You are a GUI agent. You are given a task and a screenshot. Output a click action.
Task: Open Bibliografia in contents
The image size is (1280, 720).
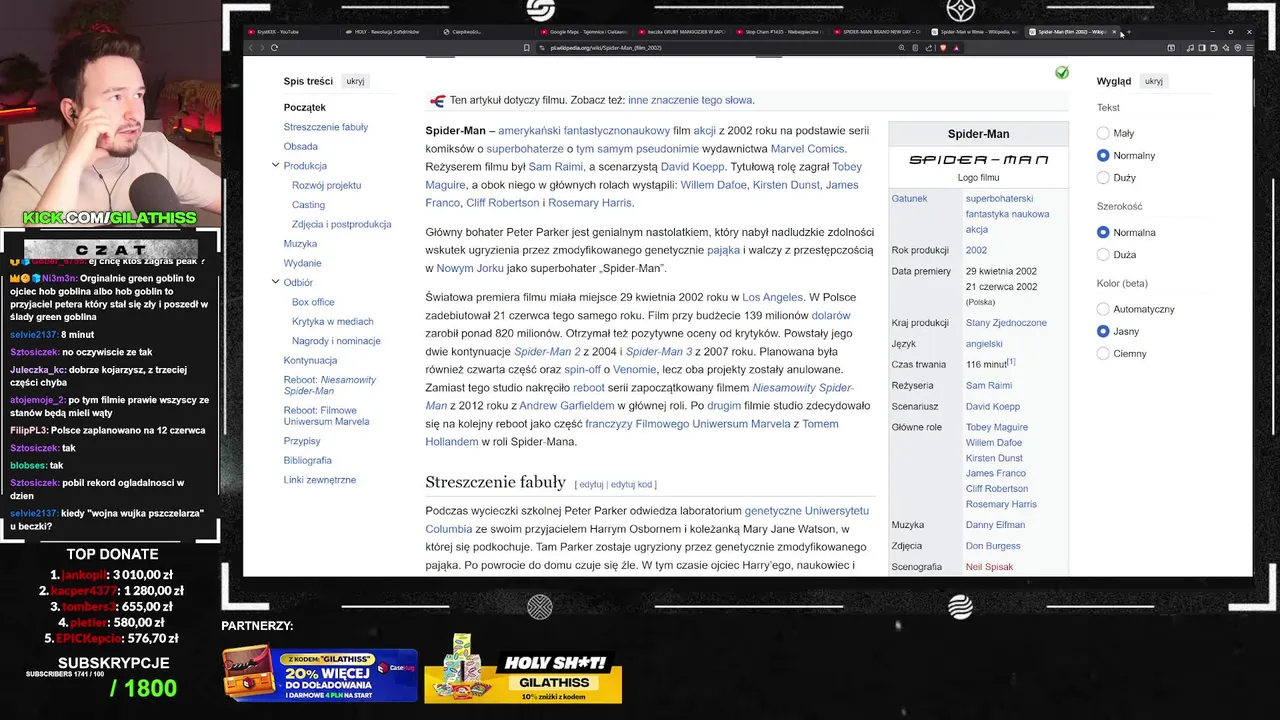(x=307, y=460)
